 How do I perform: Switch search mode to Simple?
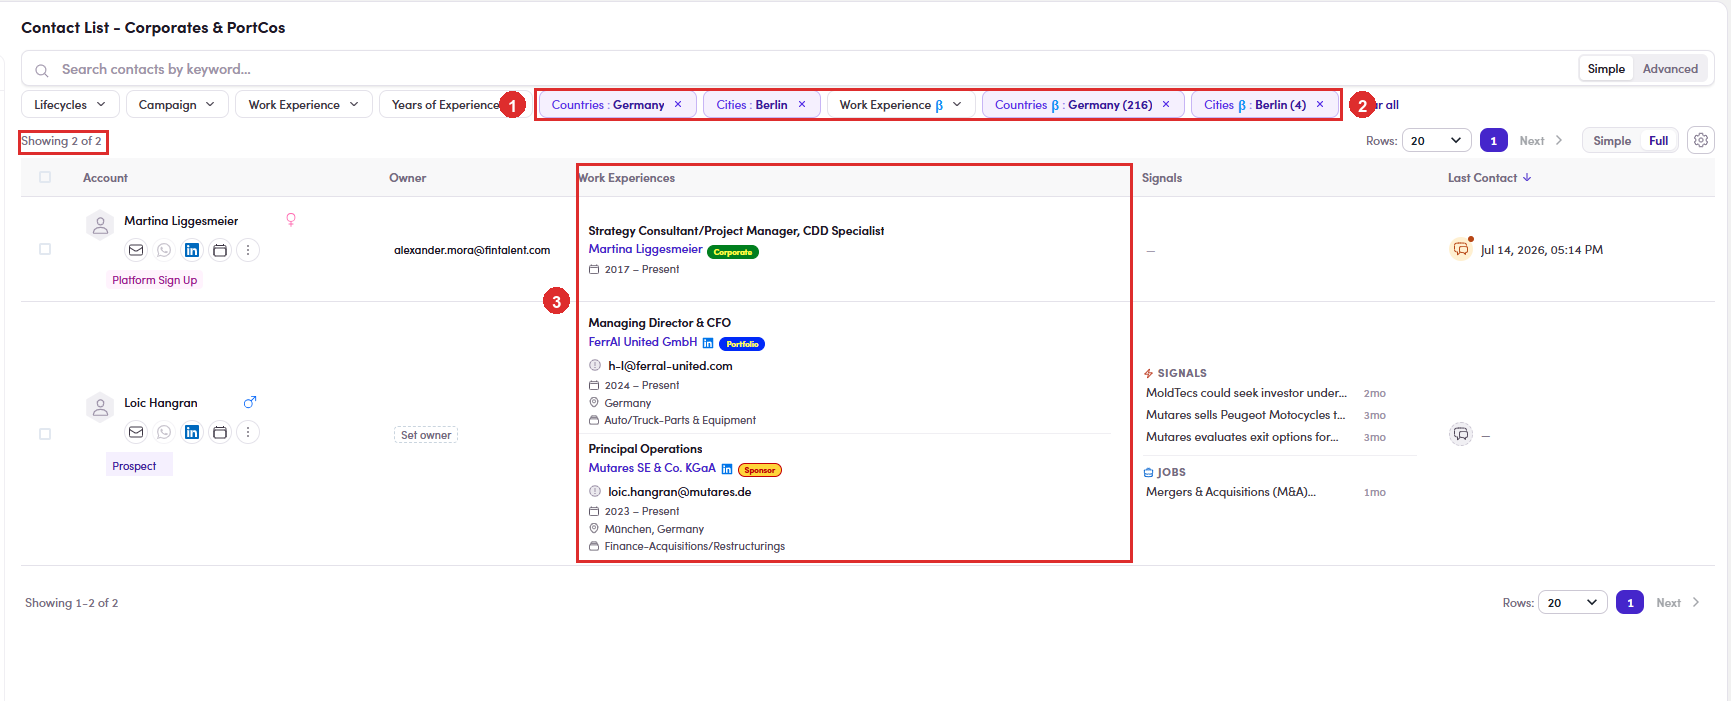tap(1606, 69)
